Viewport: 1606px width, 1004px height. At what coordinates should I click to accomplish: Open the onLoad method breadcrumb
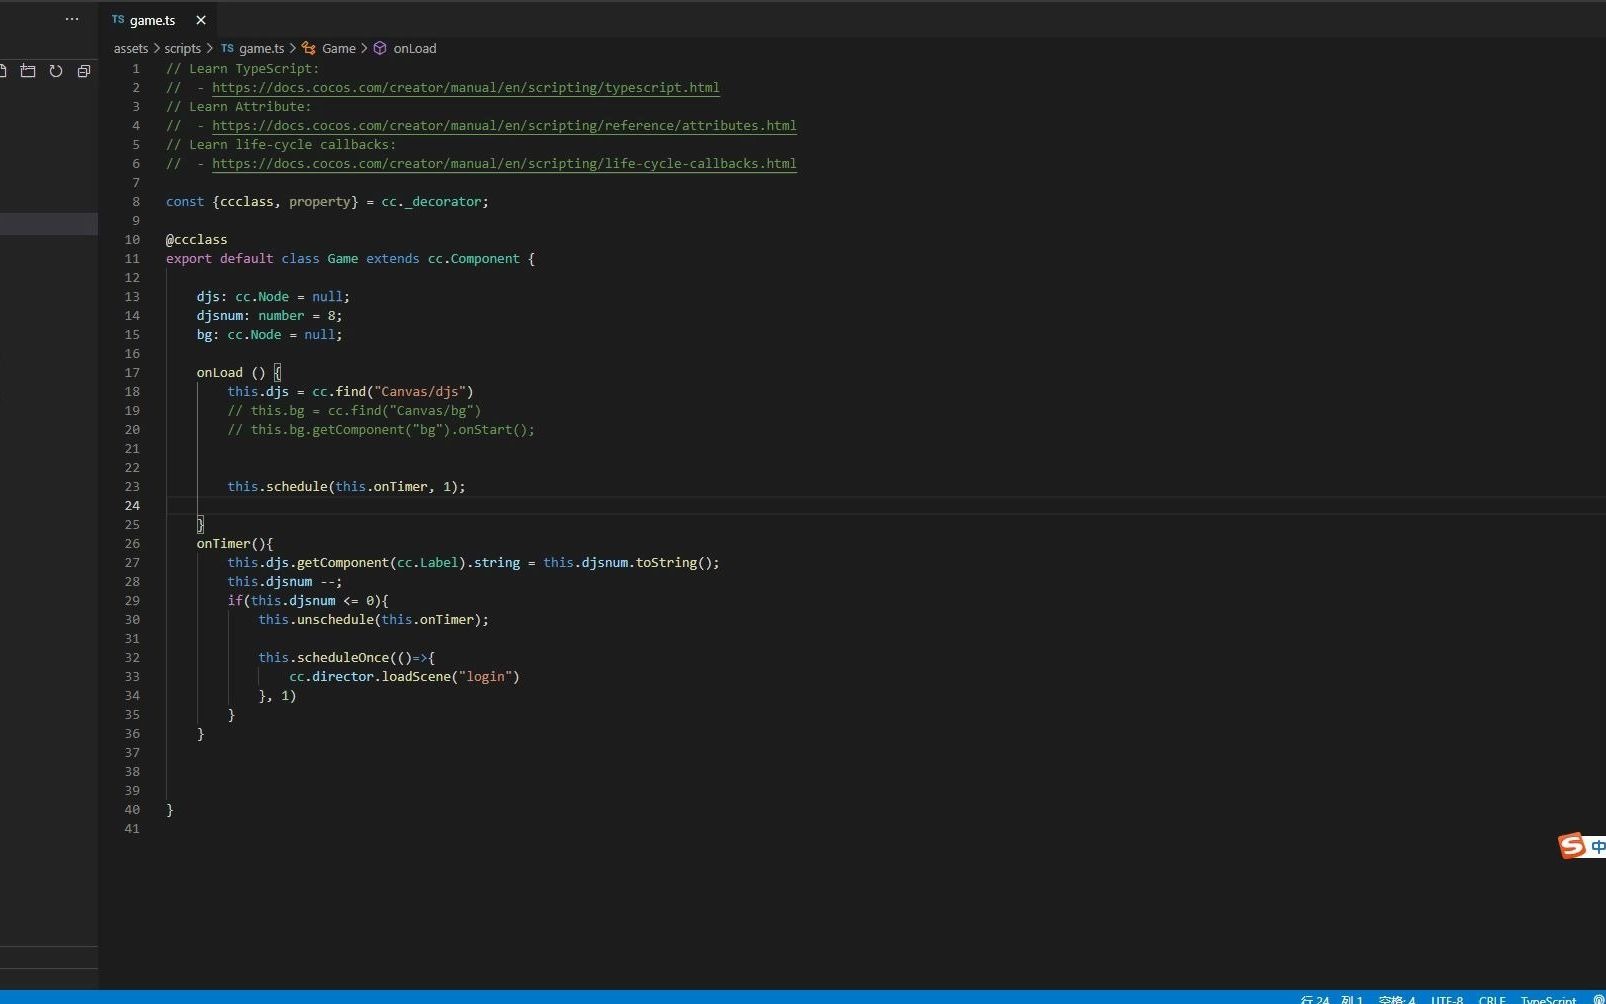pos(415,48)
